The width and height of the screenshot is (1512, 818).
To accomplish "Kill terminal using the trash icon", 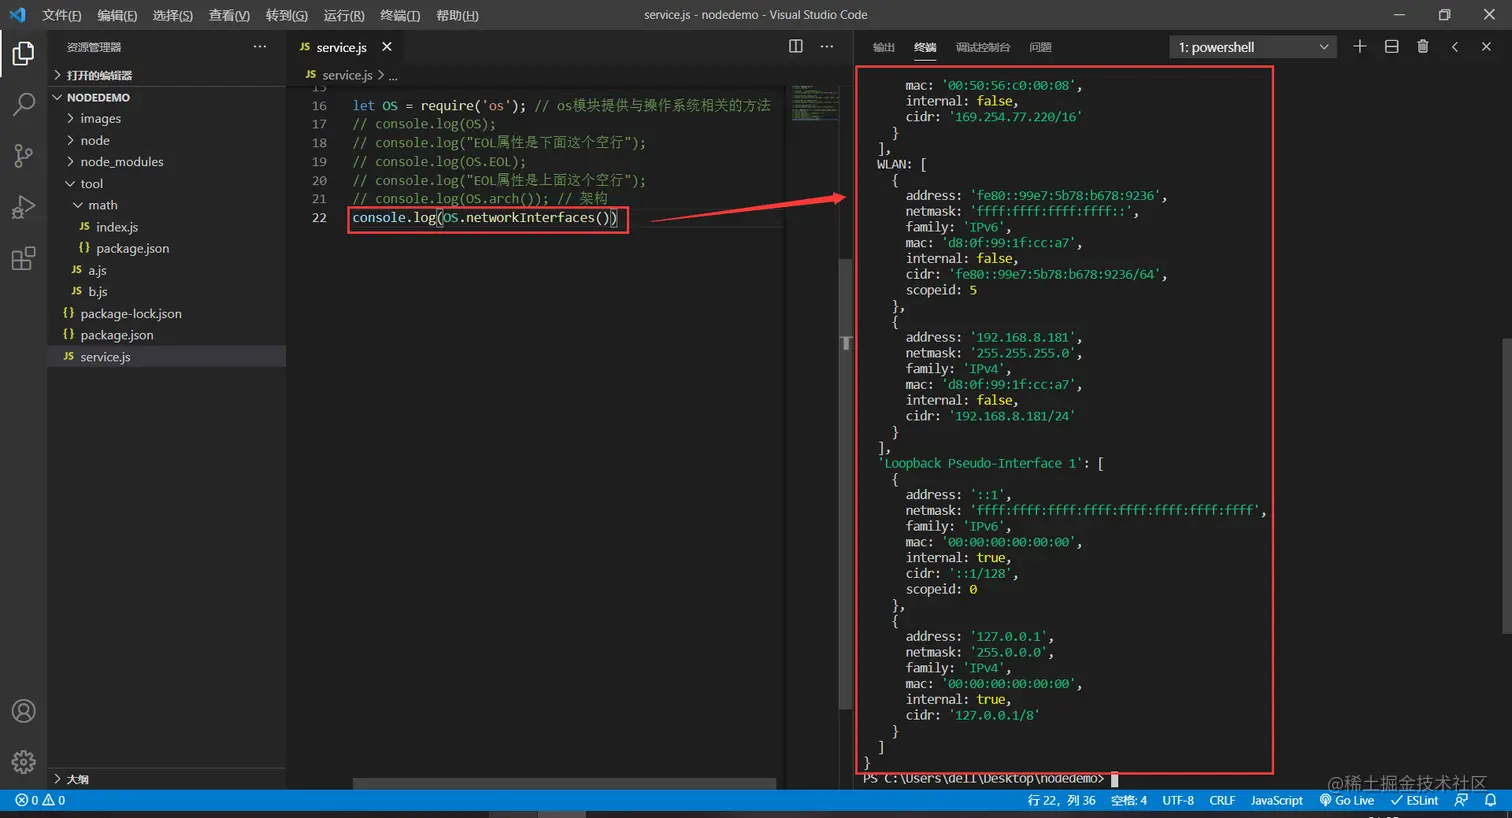I will pyautogui.click(x=1422, y=46).
